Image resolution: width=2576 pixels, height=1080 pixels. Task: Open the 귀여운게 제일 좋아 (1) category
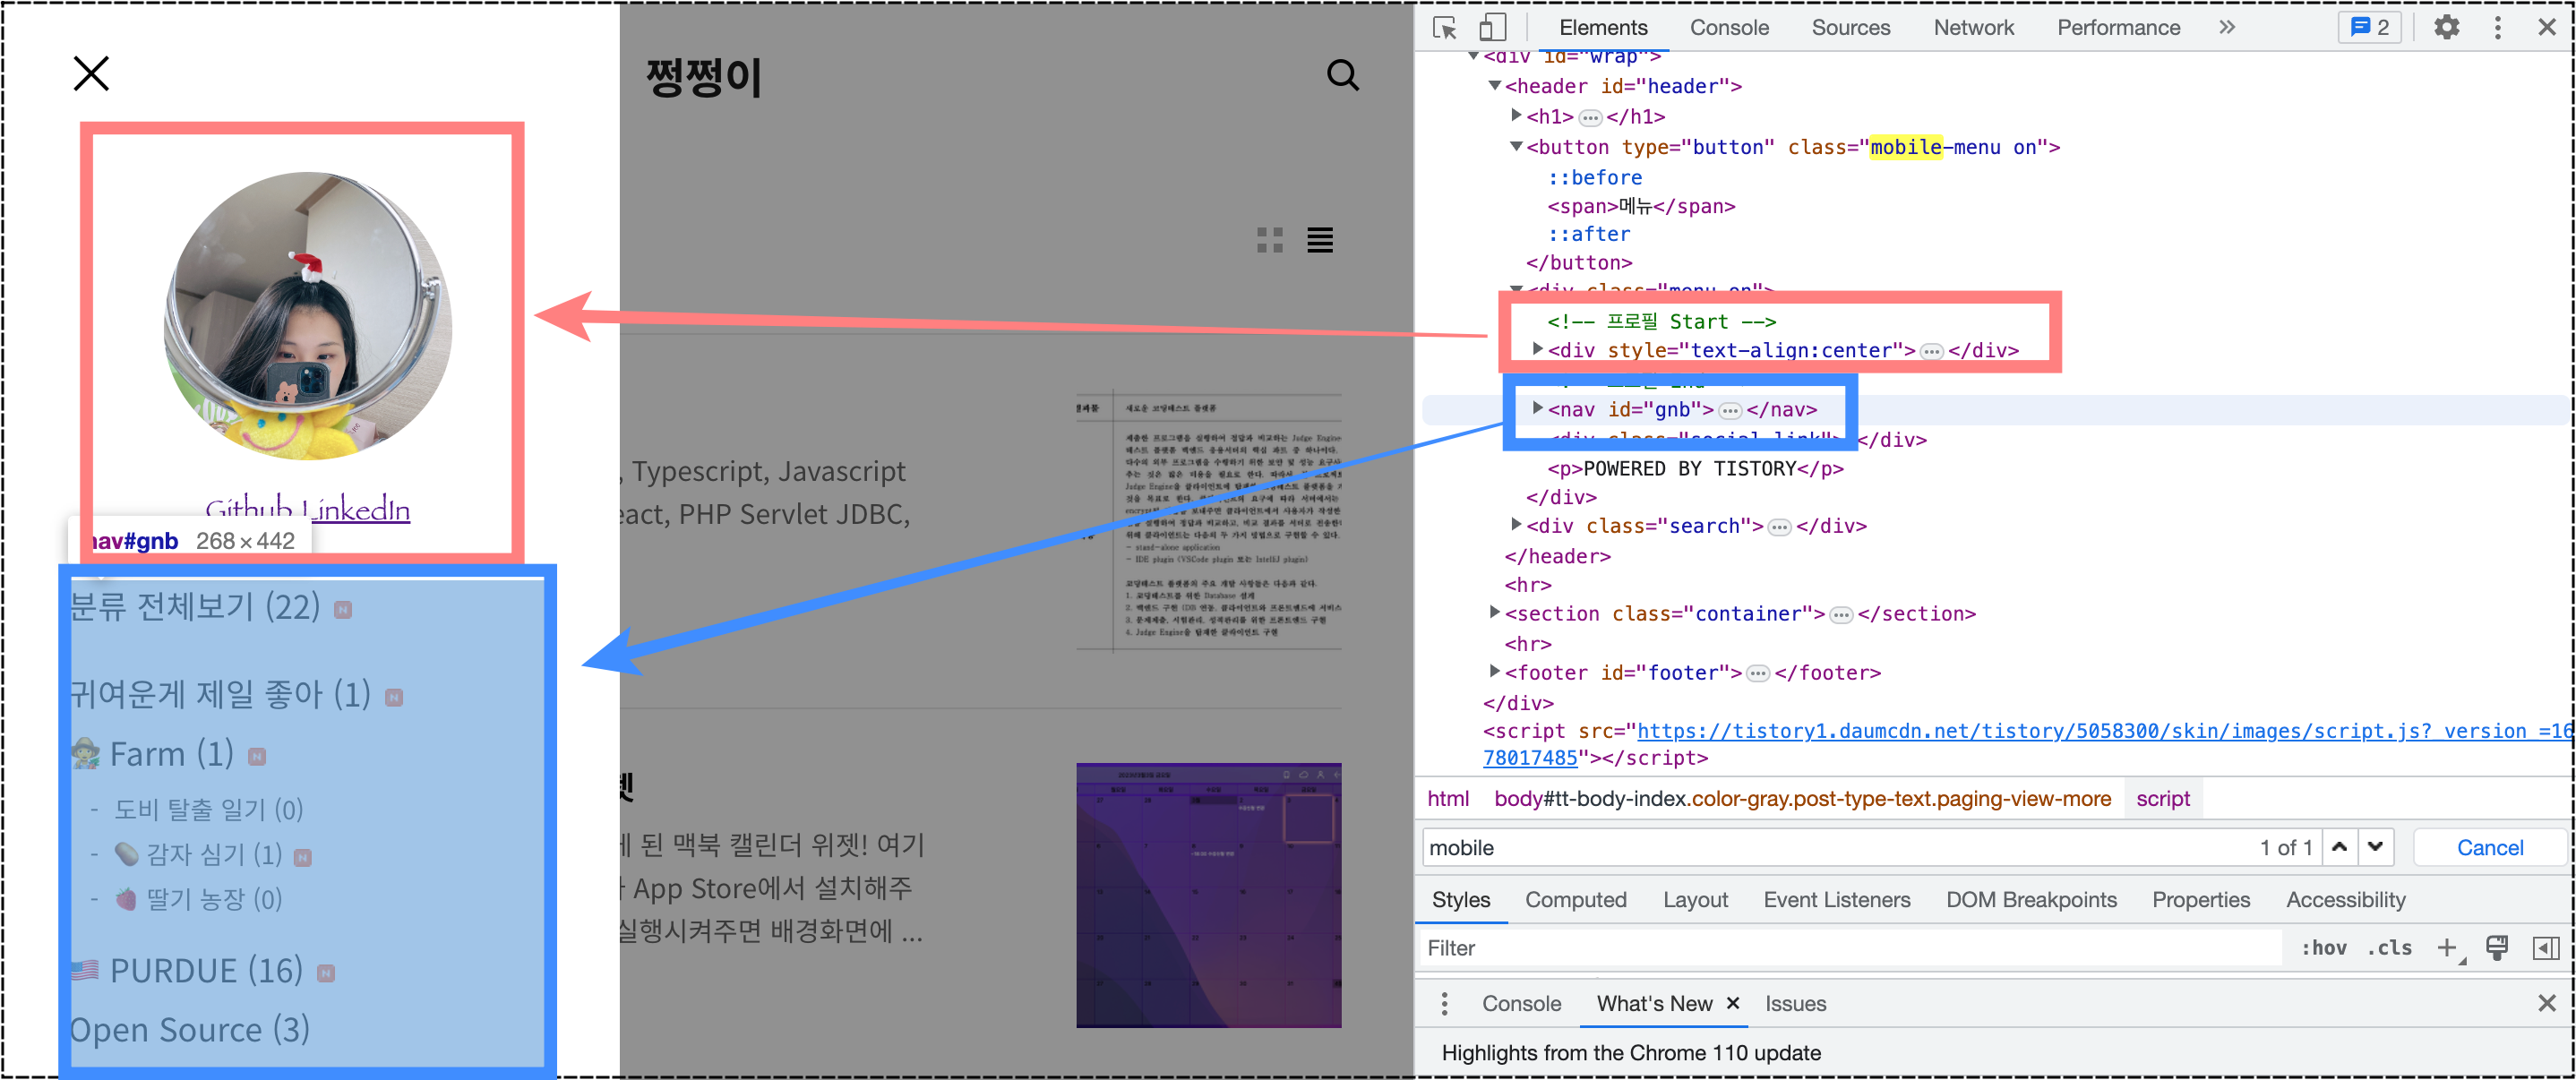click(220, 693)
